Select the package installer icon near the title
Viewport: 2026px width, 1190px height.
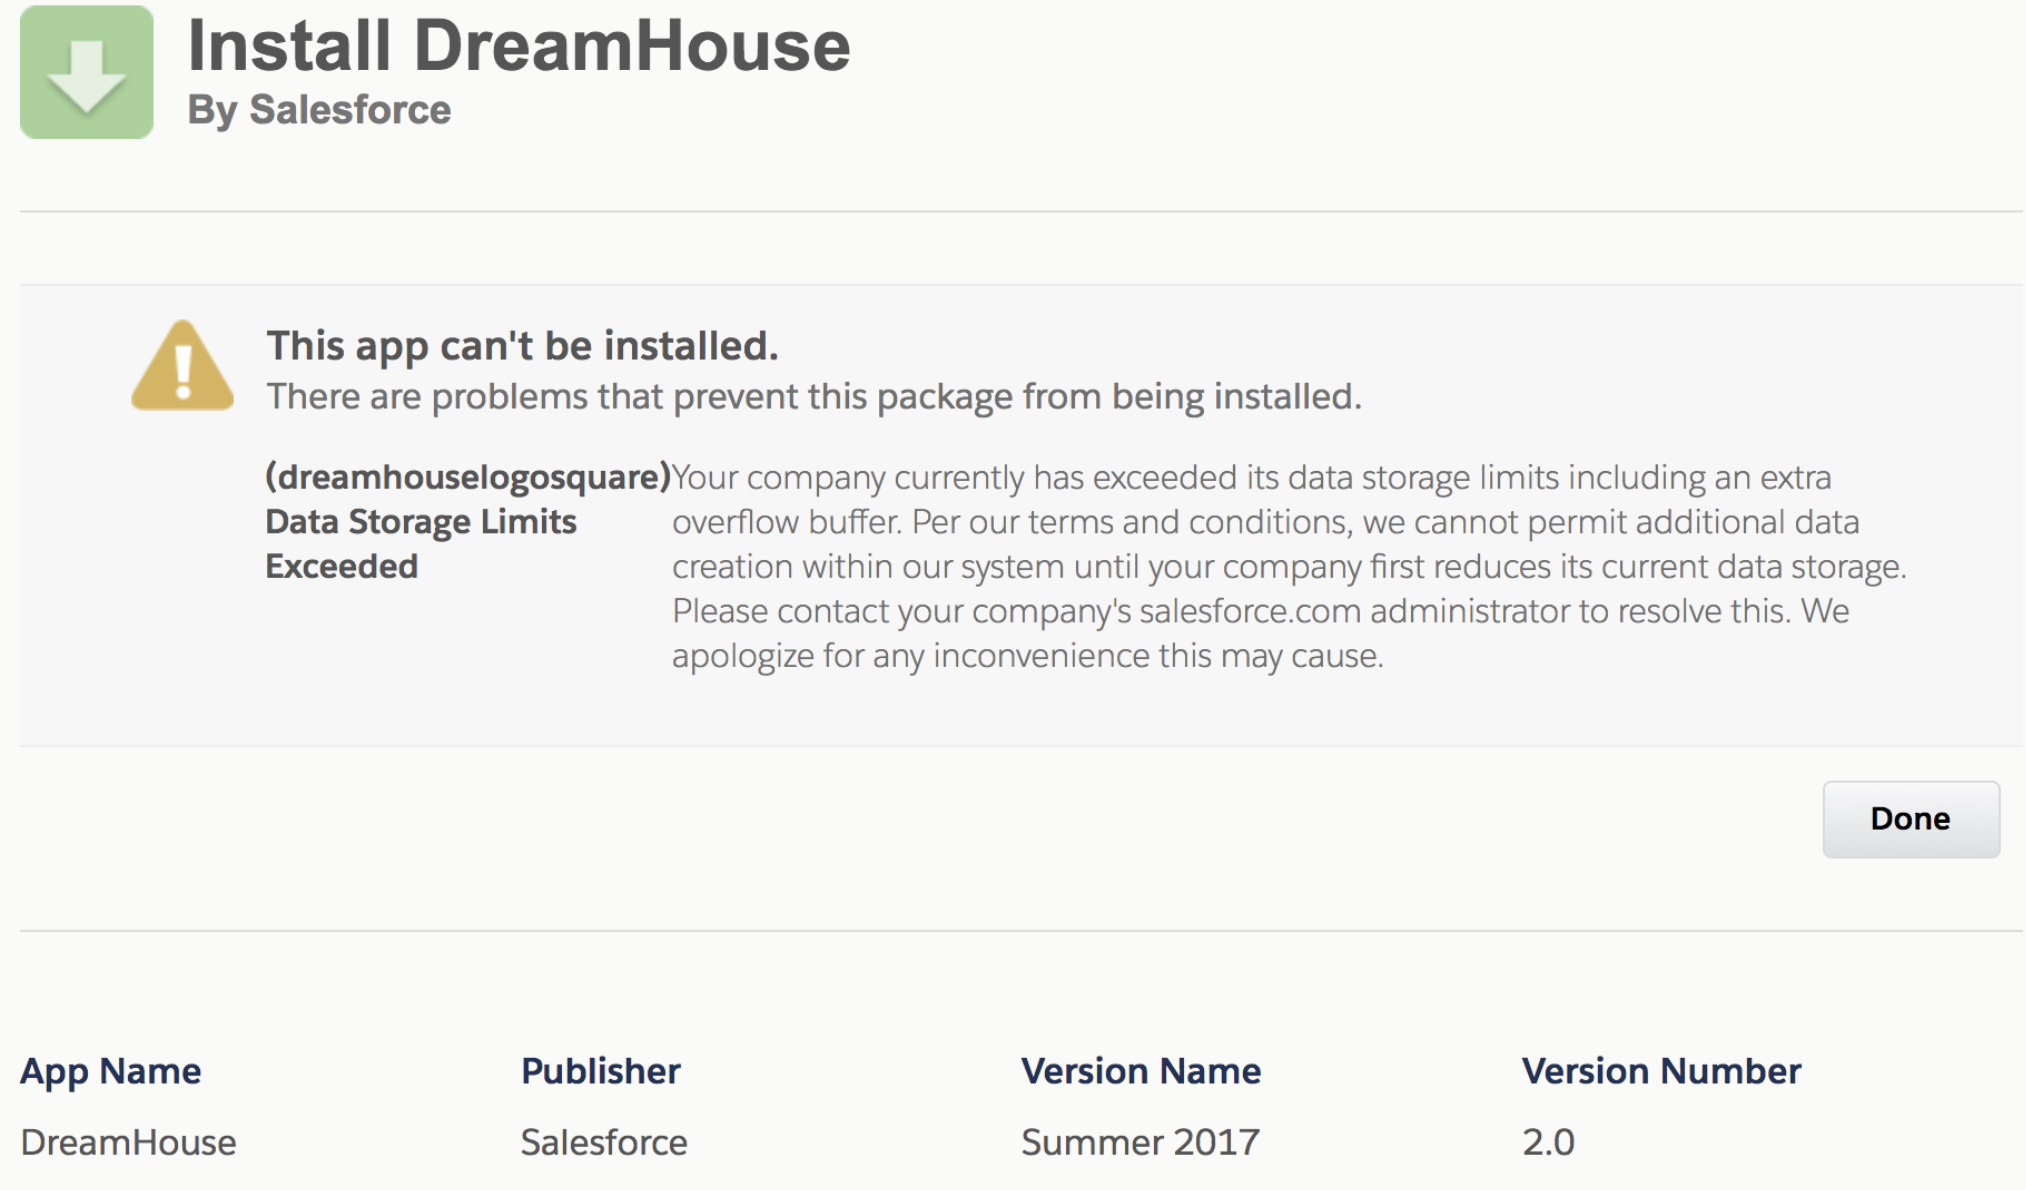coord(88,71)
